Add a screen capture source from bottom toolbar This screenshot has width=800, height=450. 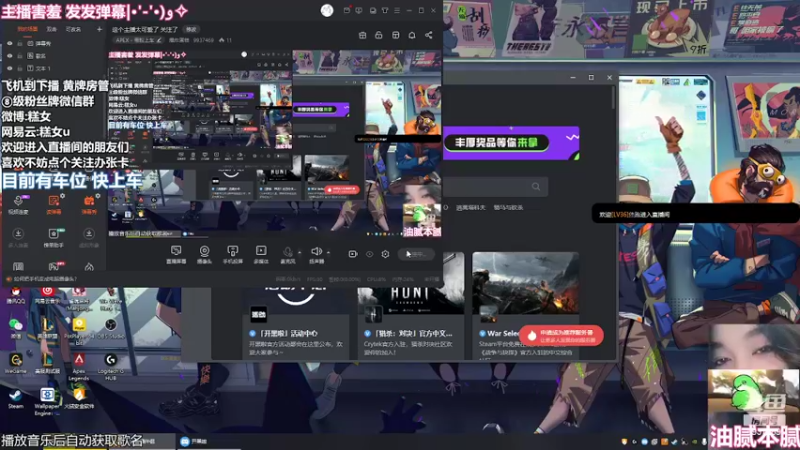pos(176,254)
